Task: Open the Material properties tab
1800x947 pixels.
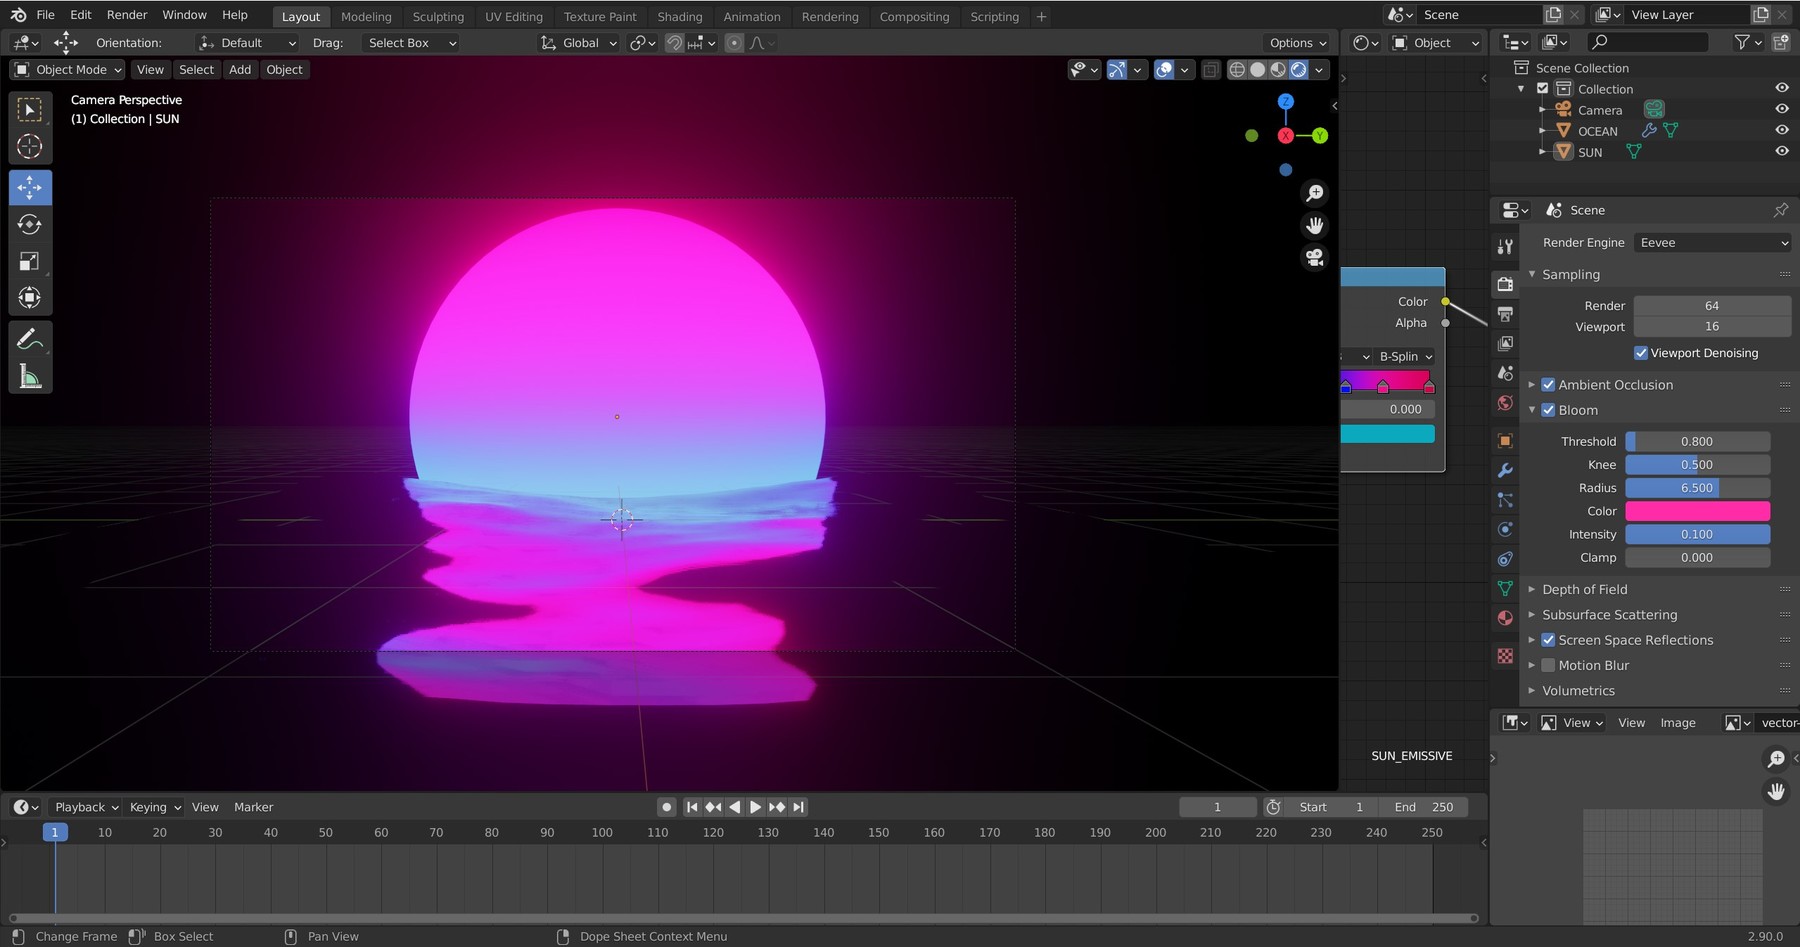Action: pos(1505,617)
